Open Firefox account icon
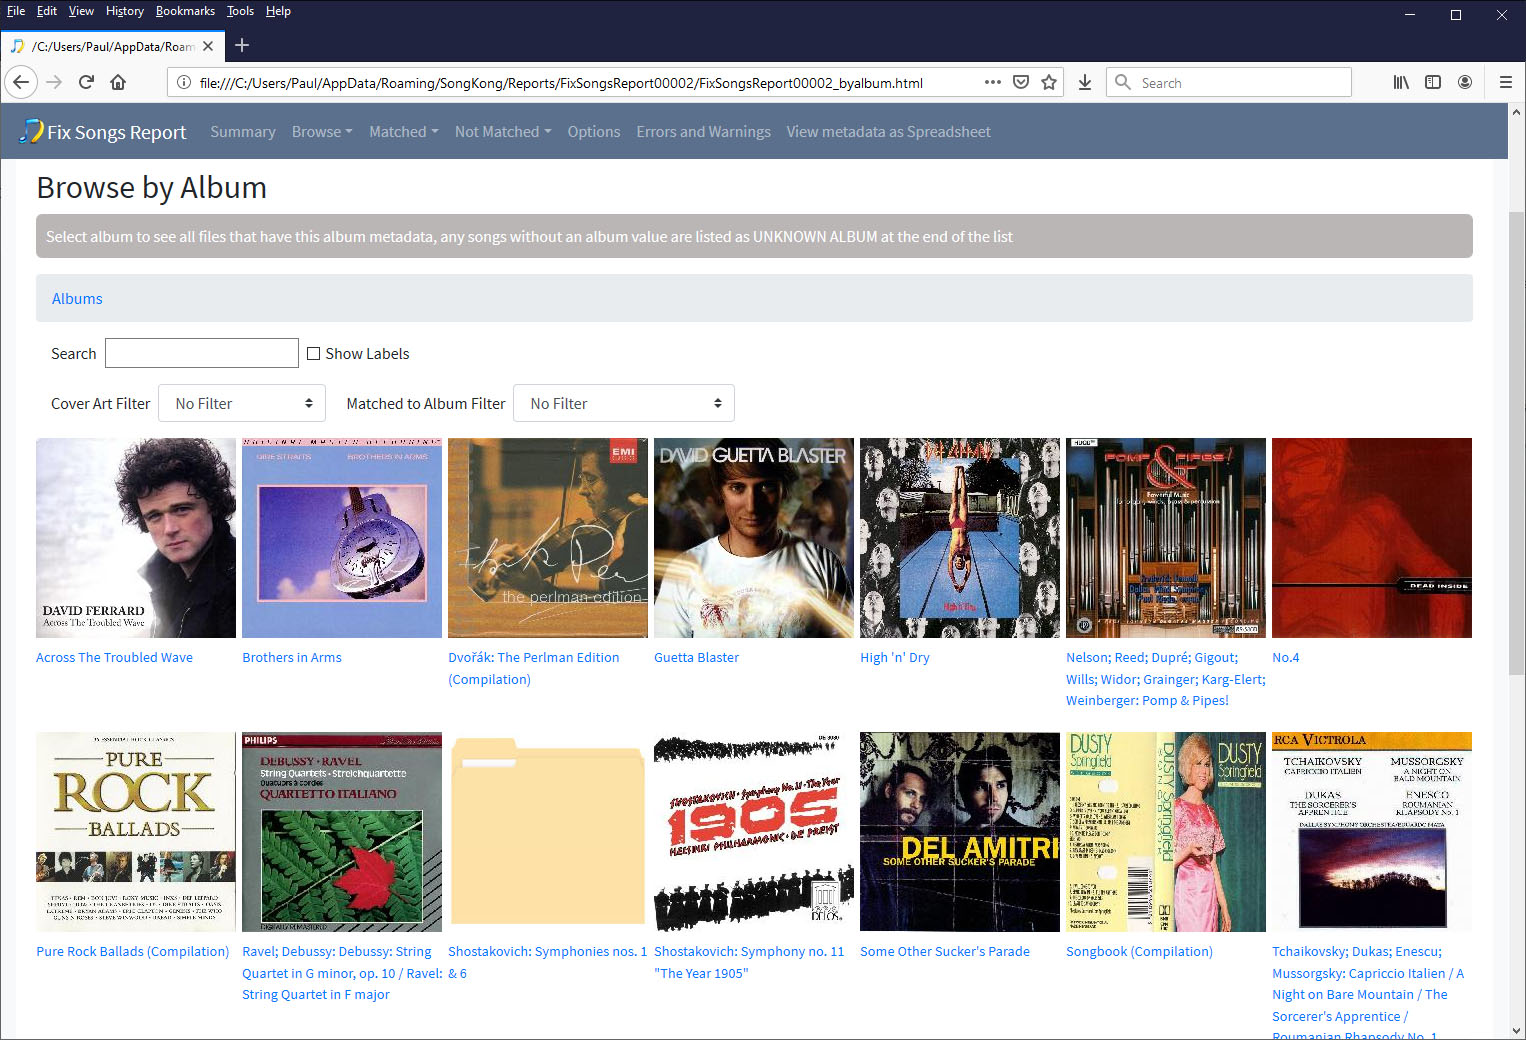1526x1040 pixels. (x=1465, y=82)
